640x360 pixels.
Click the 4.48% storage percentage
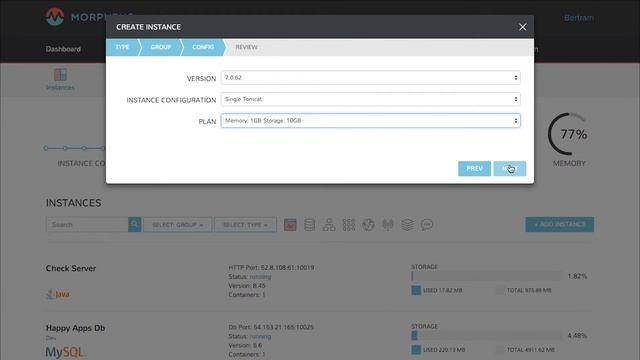[577, 336]
